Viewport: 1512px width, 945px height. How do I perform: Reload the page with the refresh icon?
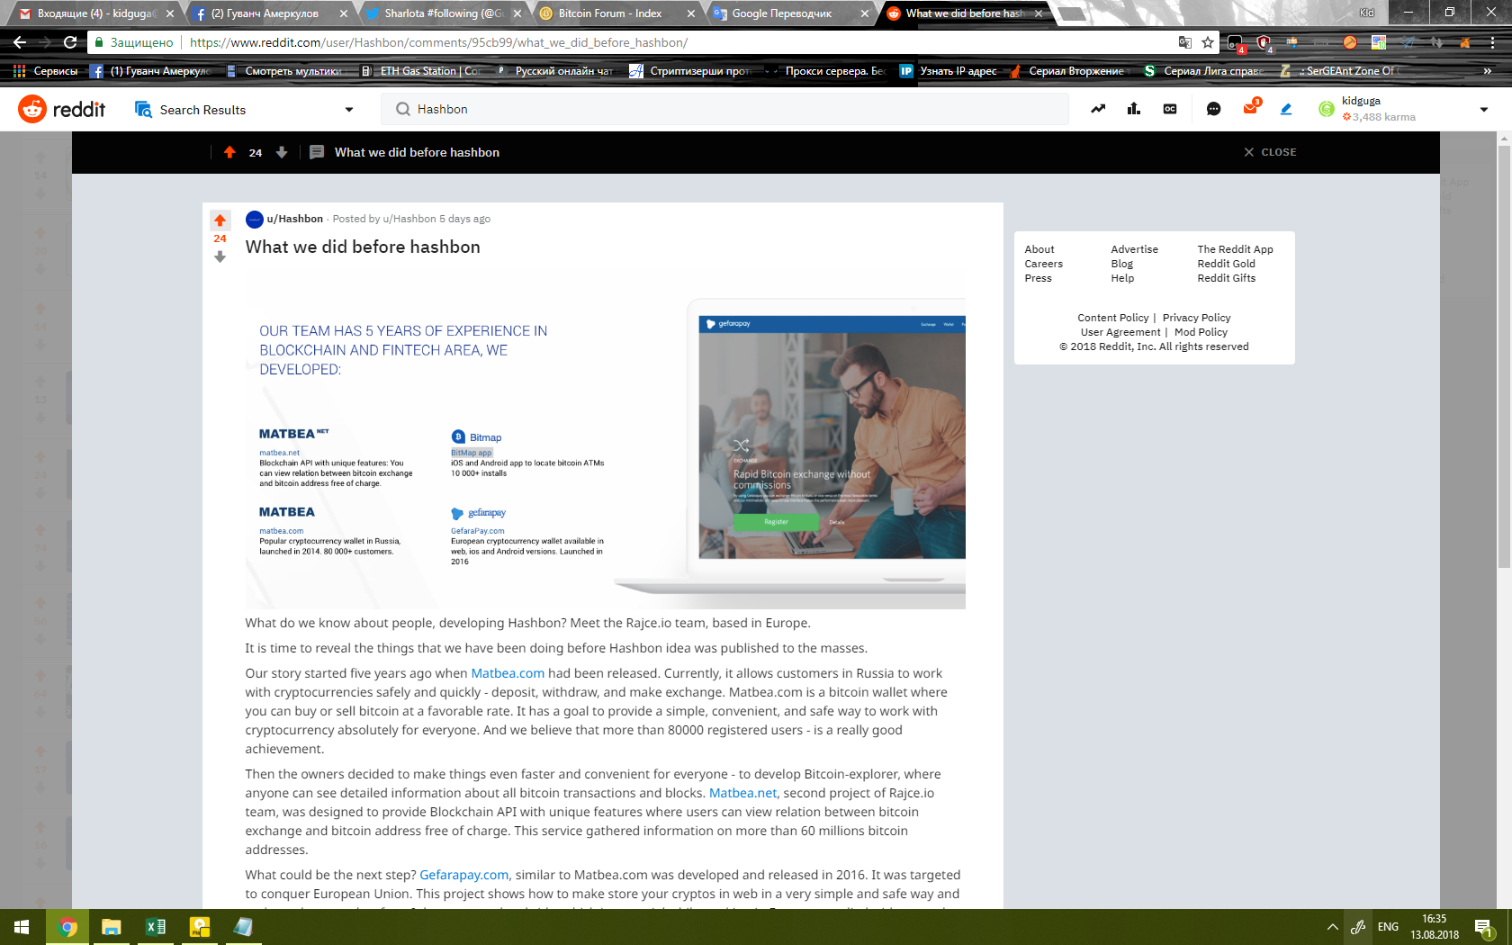70,42
